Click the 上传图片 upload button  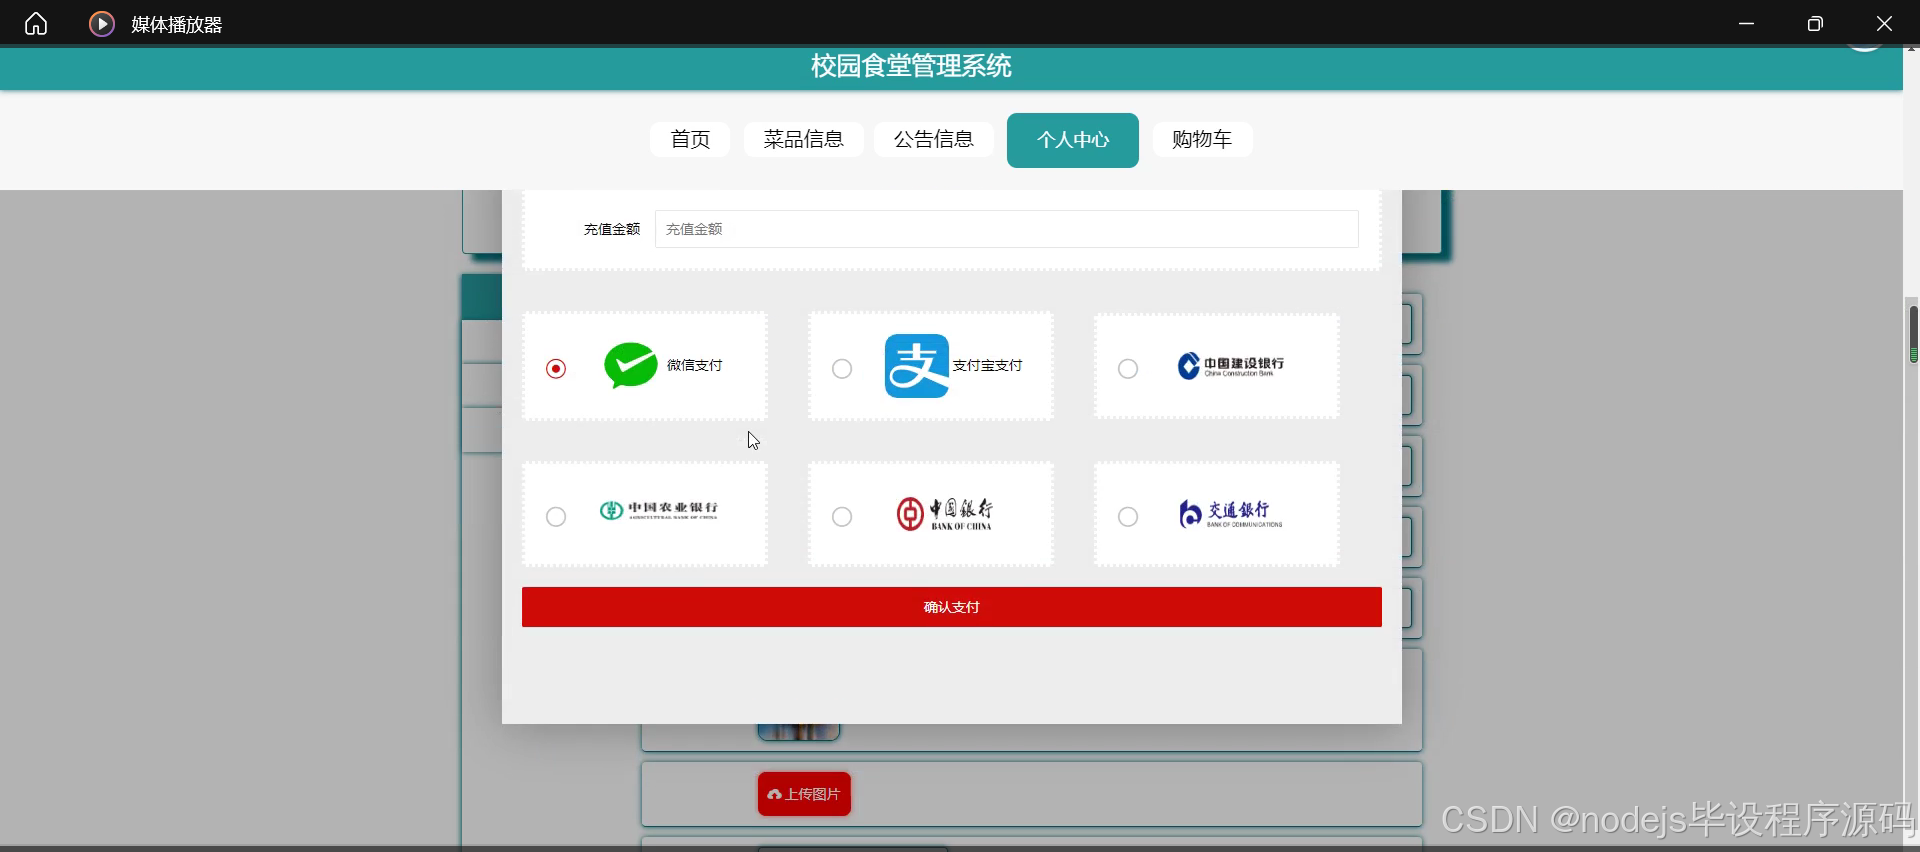[x=804, y=794]
